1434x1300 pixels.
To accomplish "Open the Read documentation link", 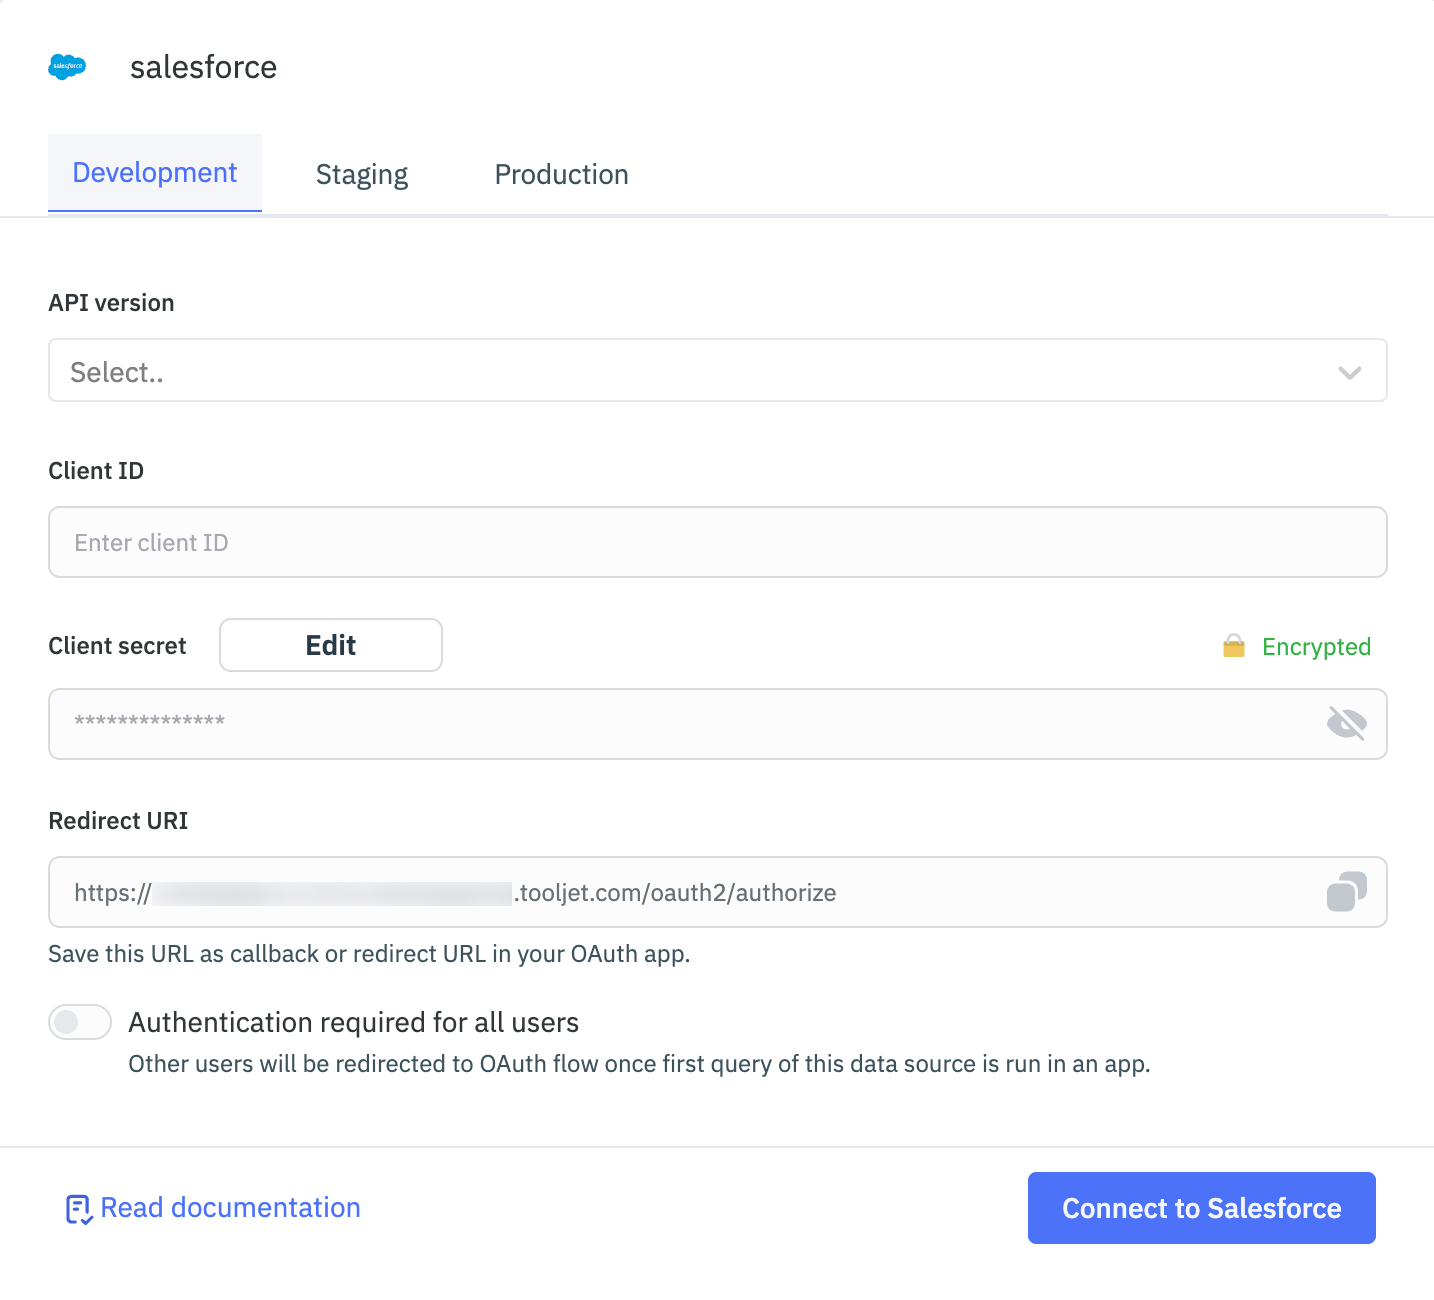I will click(230, 1208).
